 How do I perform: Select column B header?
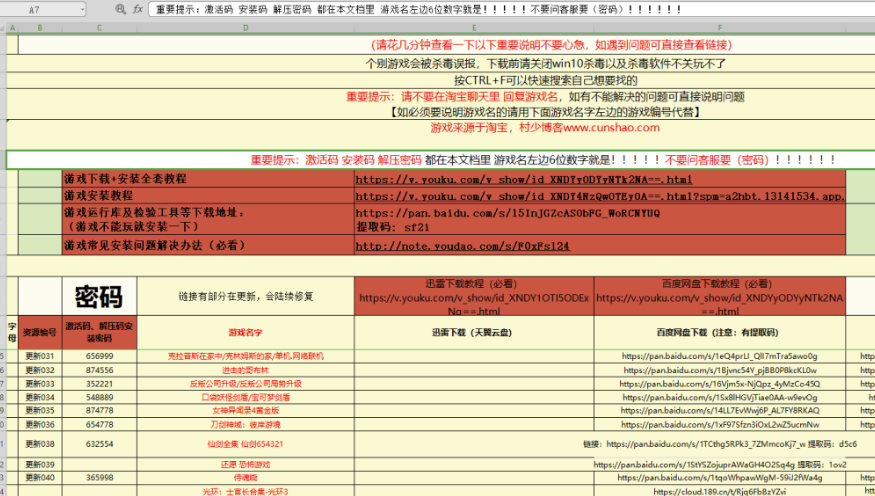40,27
